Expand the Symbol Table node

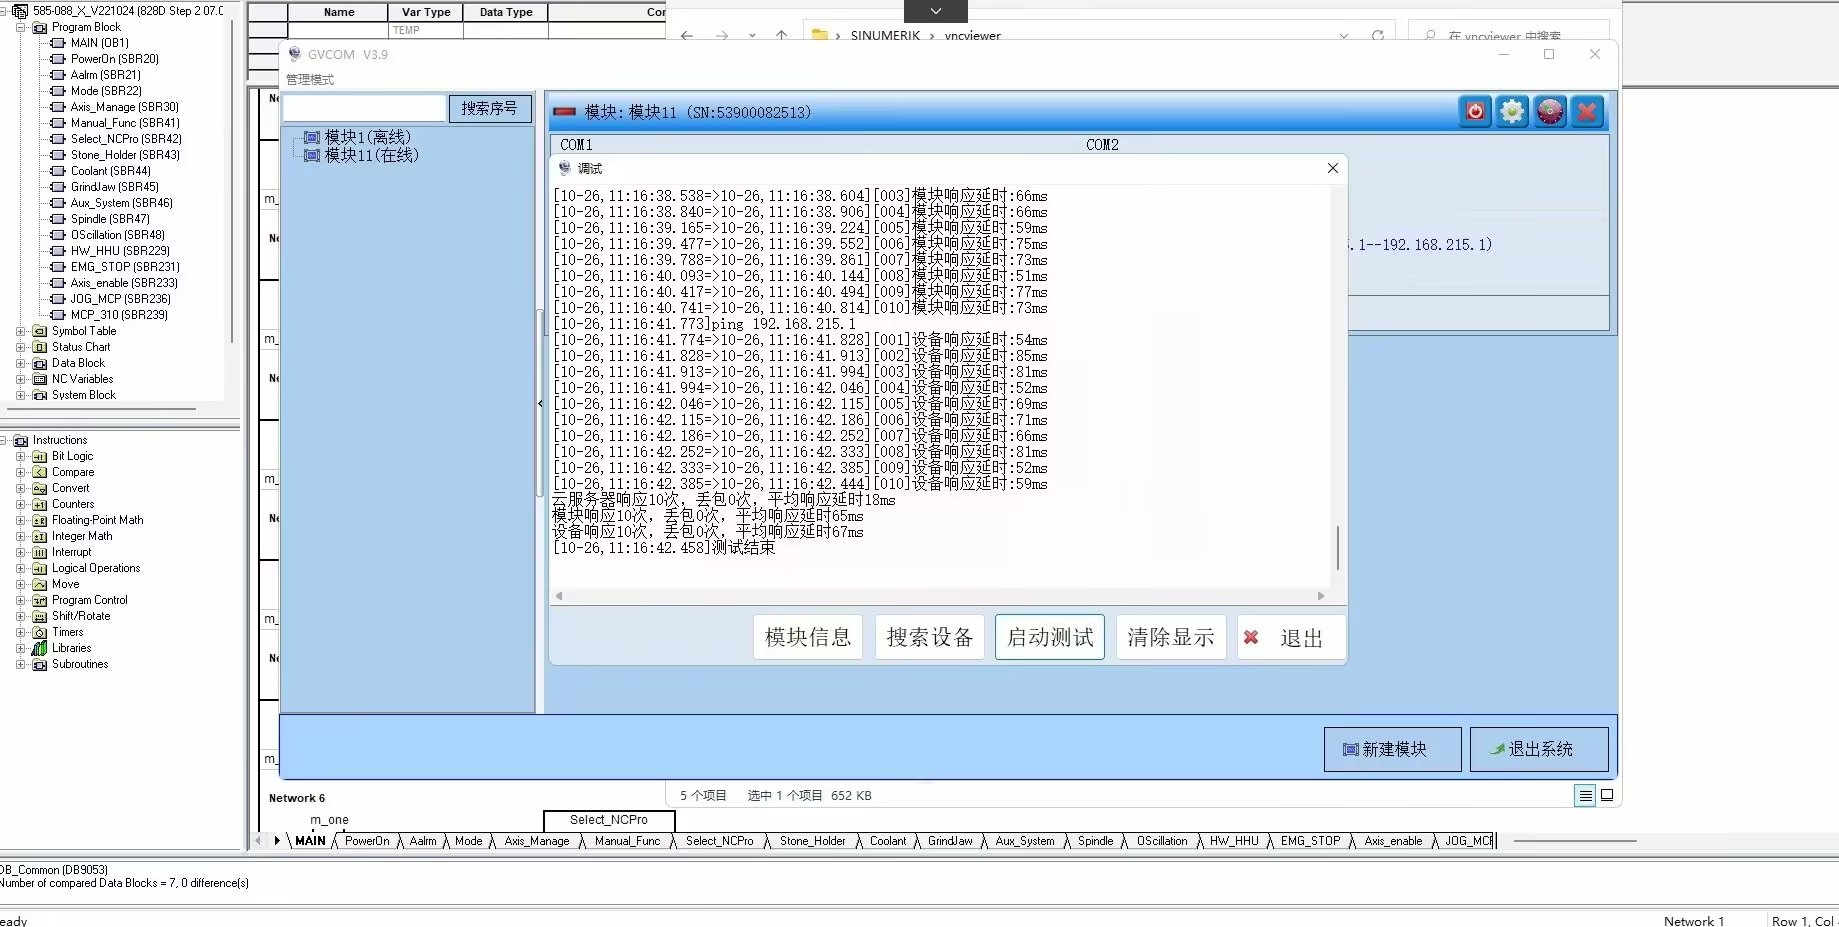pos(21,331)
